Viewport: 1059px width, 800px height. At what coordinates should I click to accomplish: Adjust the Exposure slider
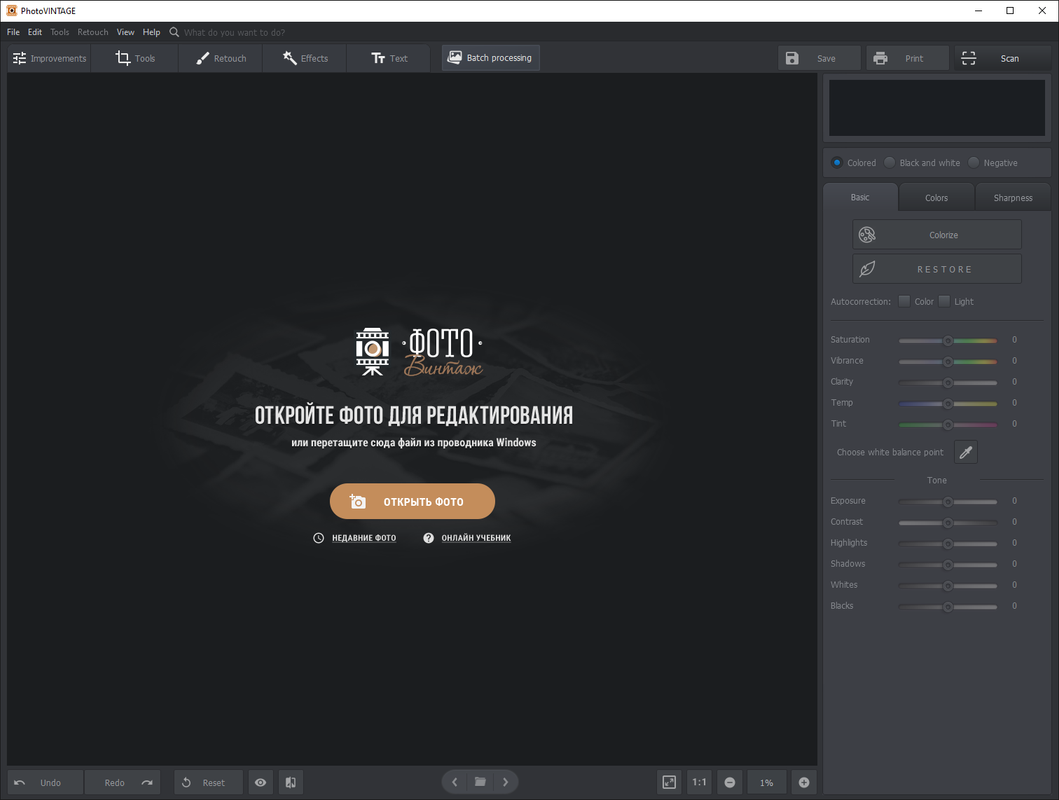[948, 502]
